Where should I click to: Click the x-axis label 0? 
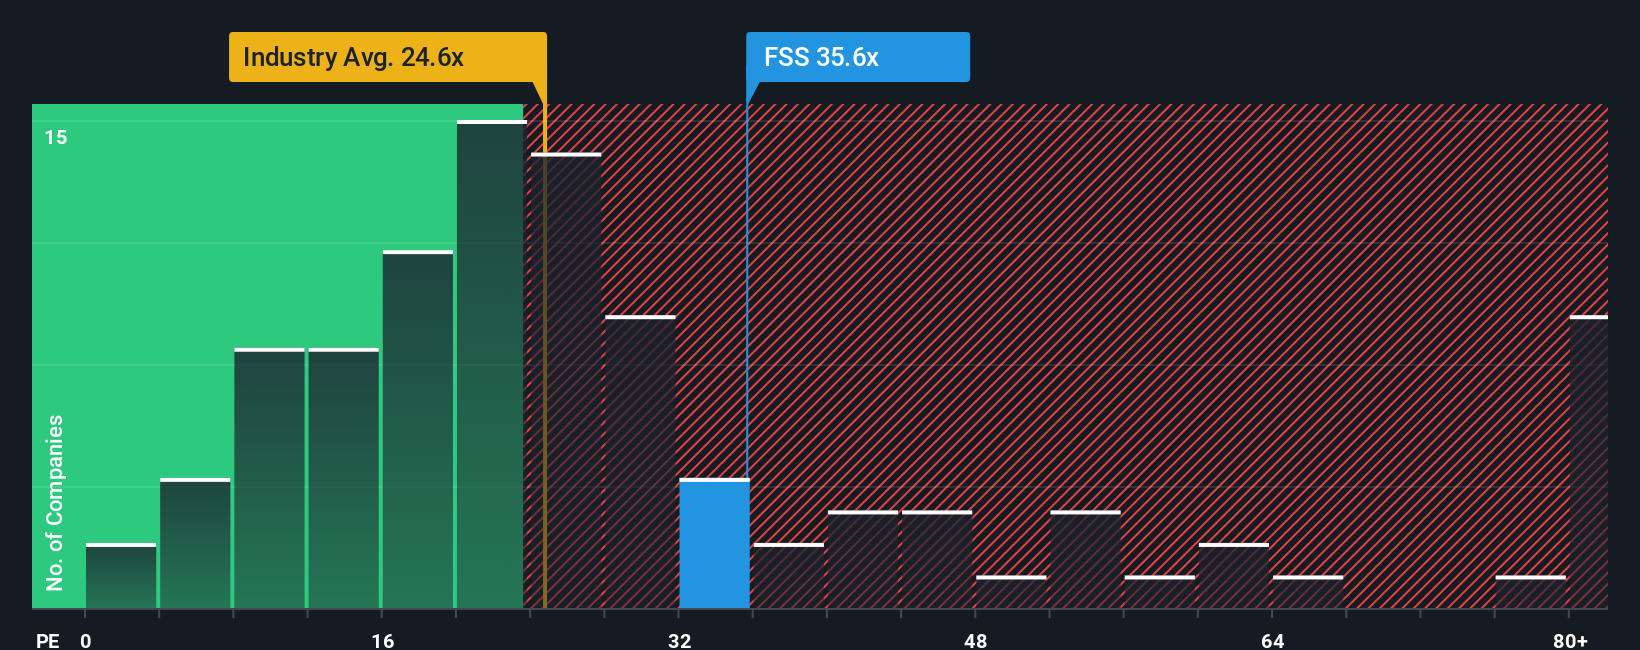[86, 640]
